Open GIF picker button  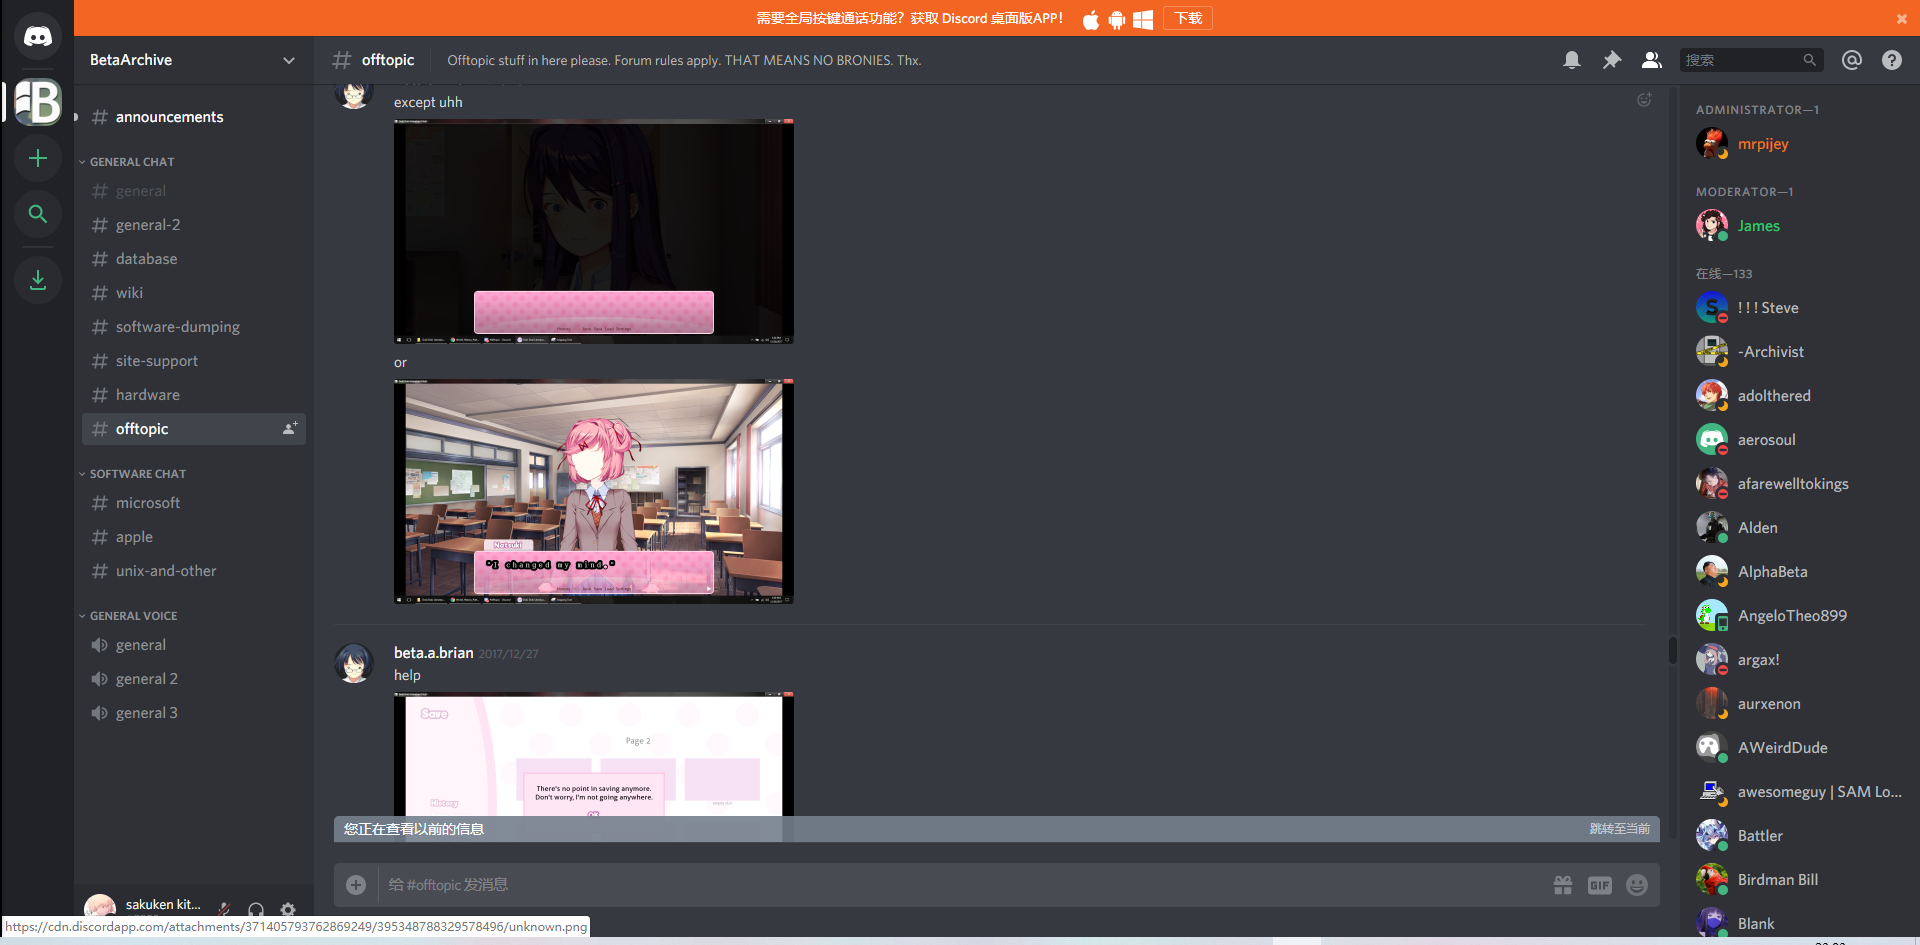click(x=1600, y=885)
